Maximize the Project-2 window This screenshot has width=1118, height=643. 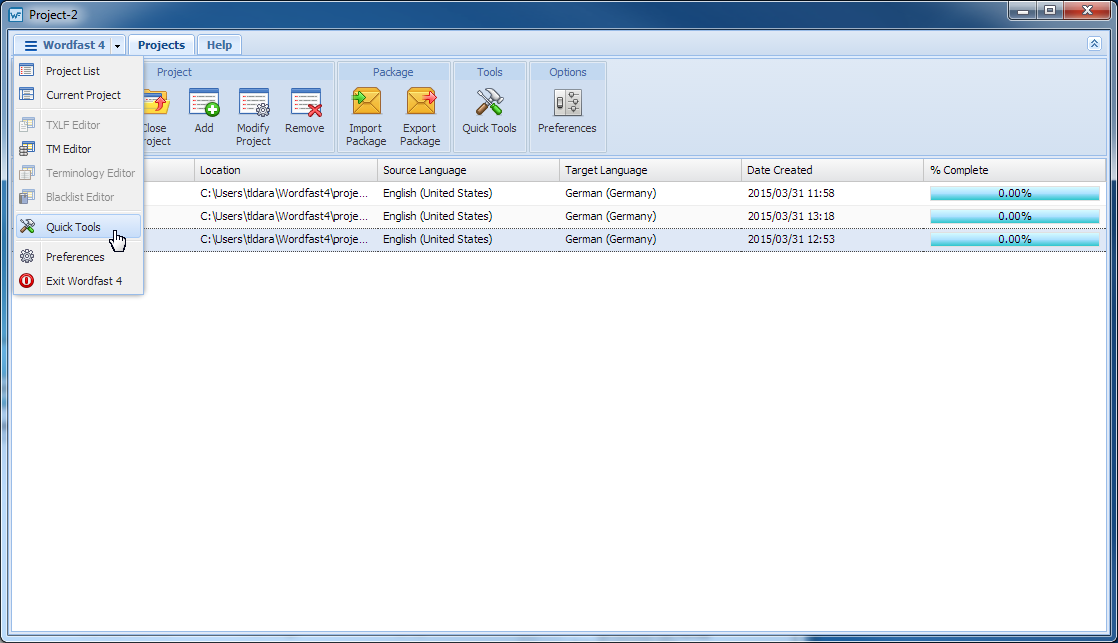pos(1050,10)
